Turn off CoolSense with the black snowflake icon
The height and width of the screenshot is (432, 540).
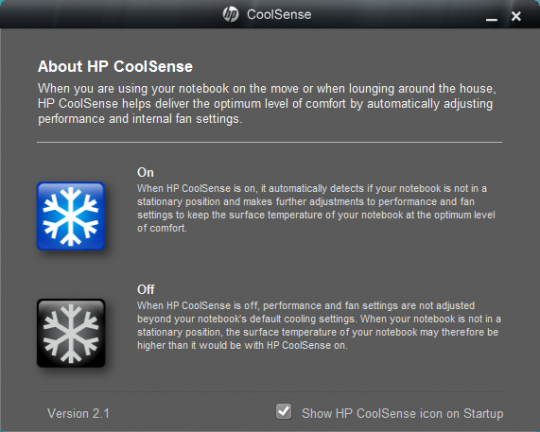pyautogui.click(x=71, y=333)
